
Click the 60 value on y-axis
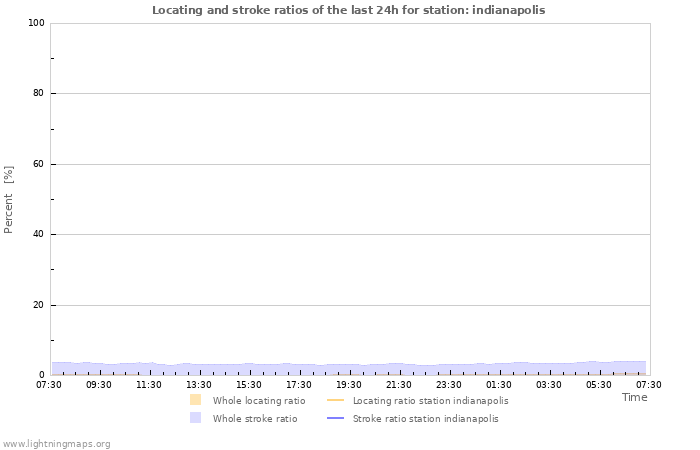38,164
